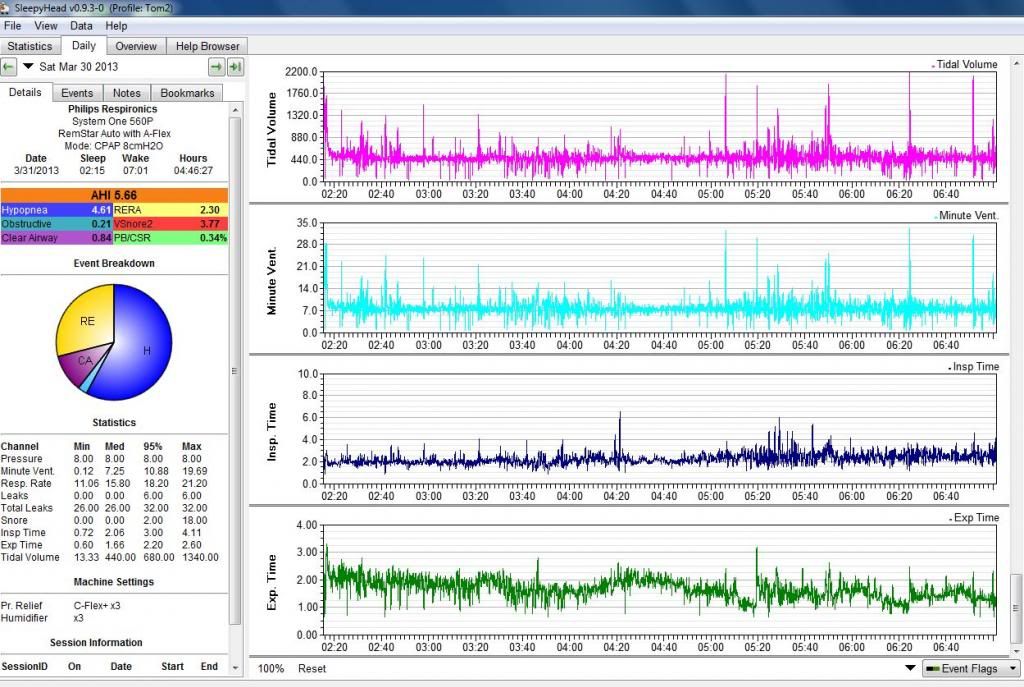Viewport: 1024px width, 687px height.
Task: Jump to the most recent day
Action: [x=235, y=67]
